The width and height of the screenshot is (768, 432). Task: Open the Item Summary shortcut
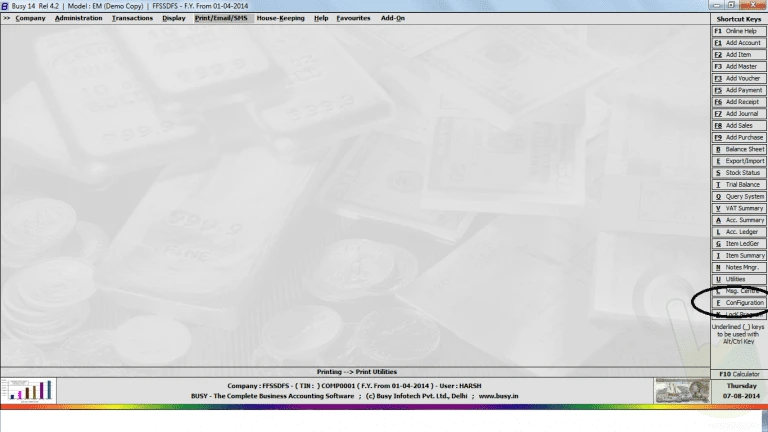[x=739, y=255]
